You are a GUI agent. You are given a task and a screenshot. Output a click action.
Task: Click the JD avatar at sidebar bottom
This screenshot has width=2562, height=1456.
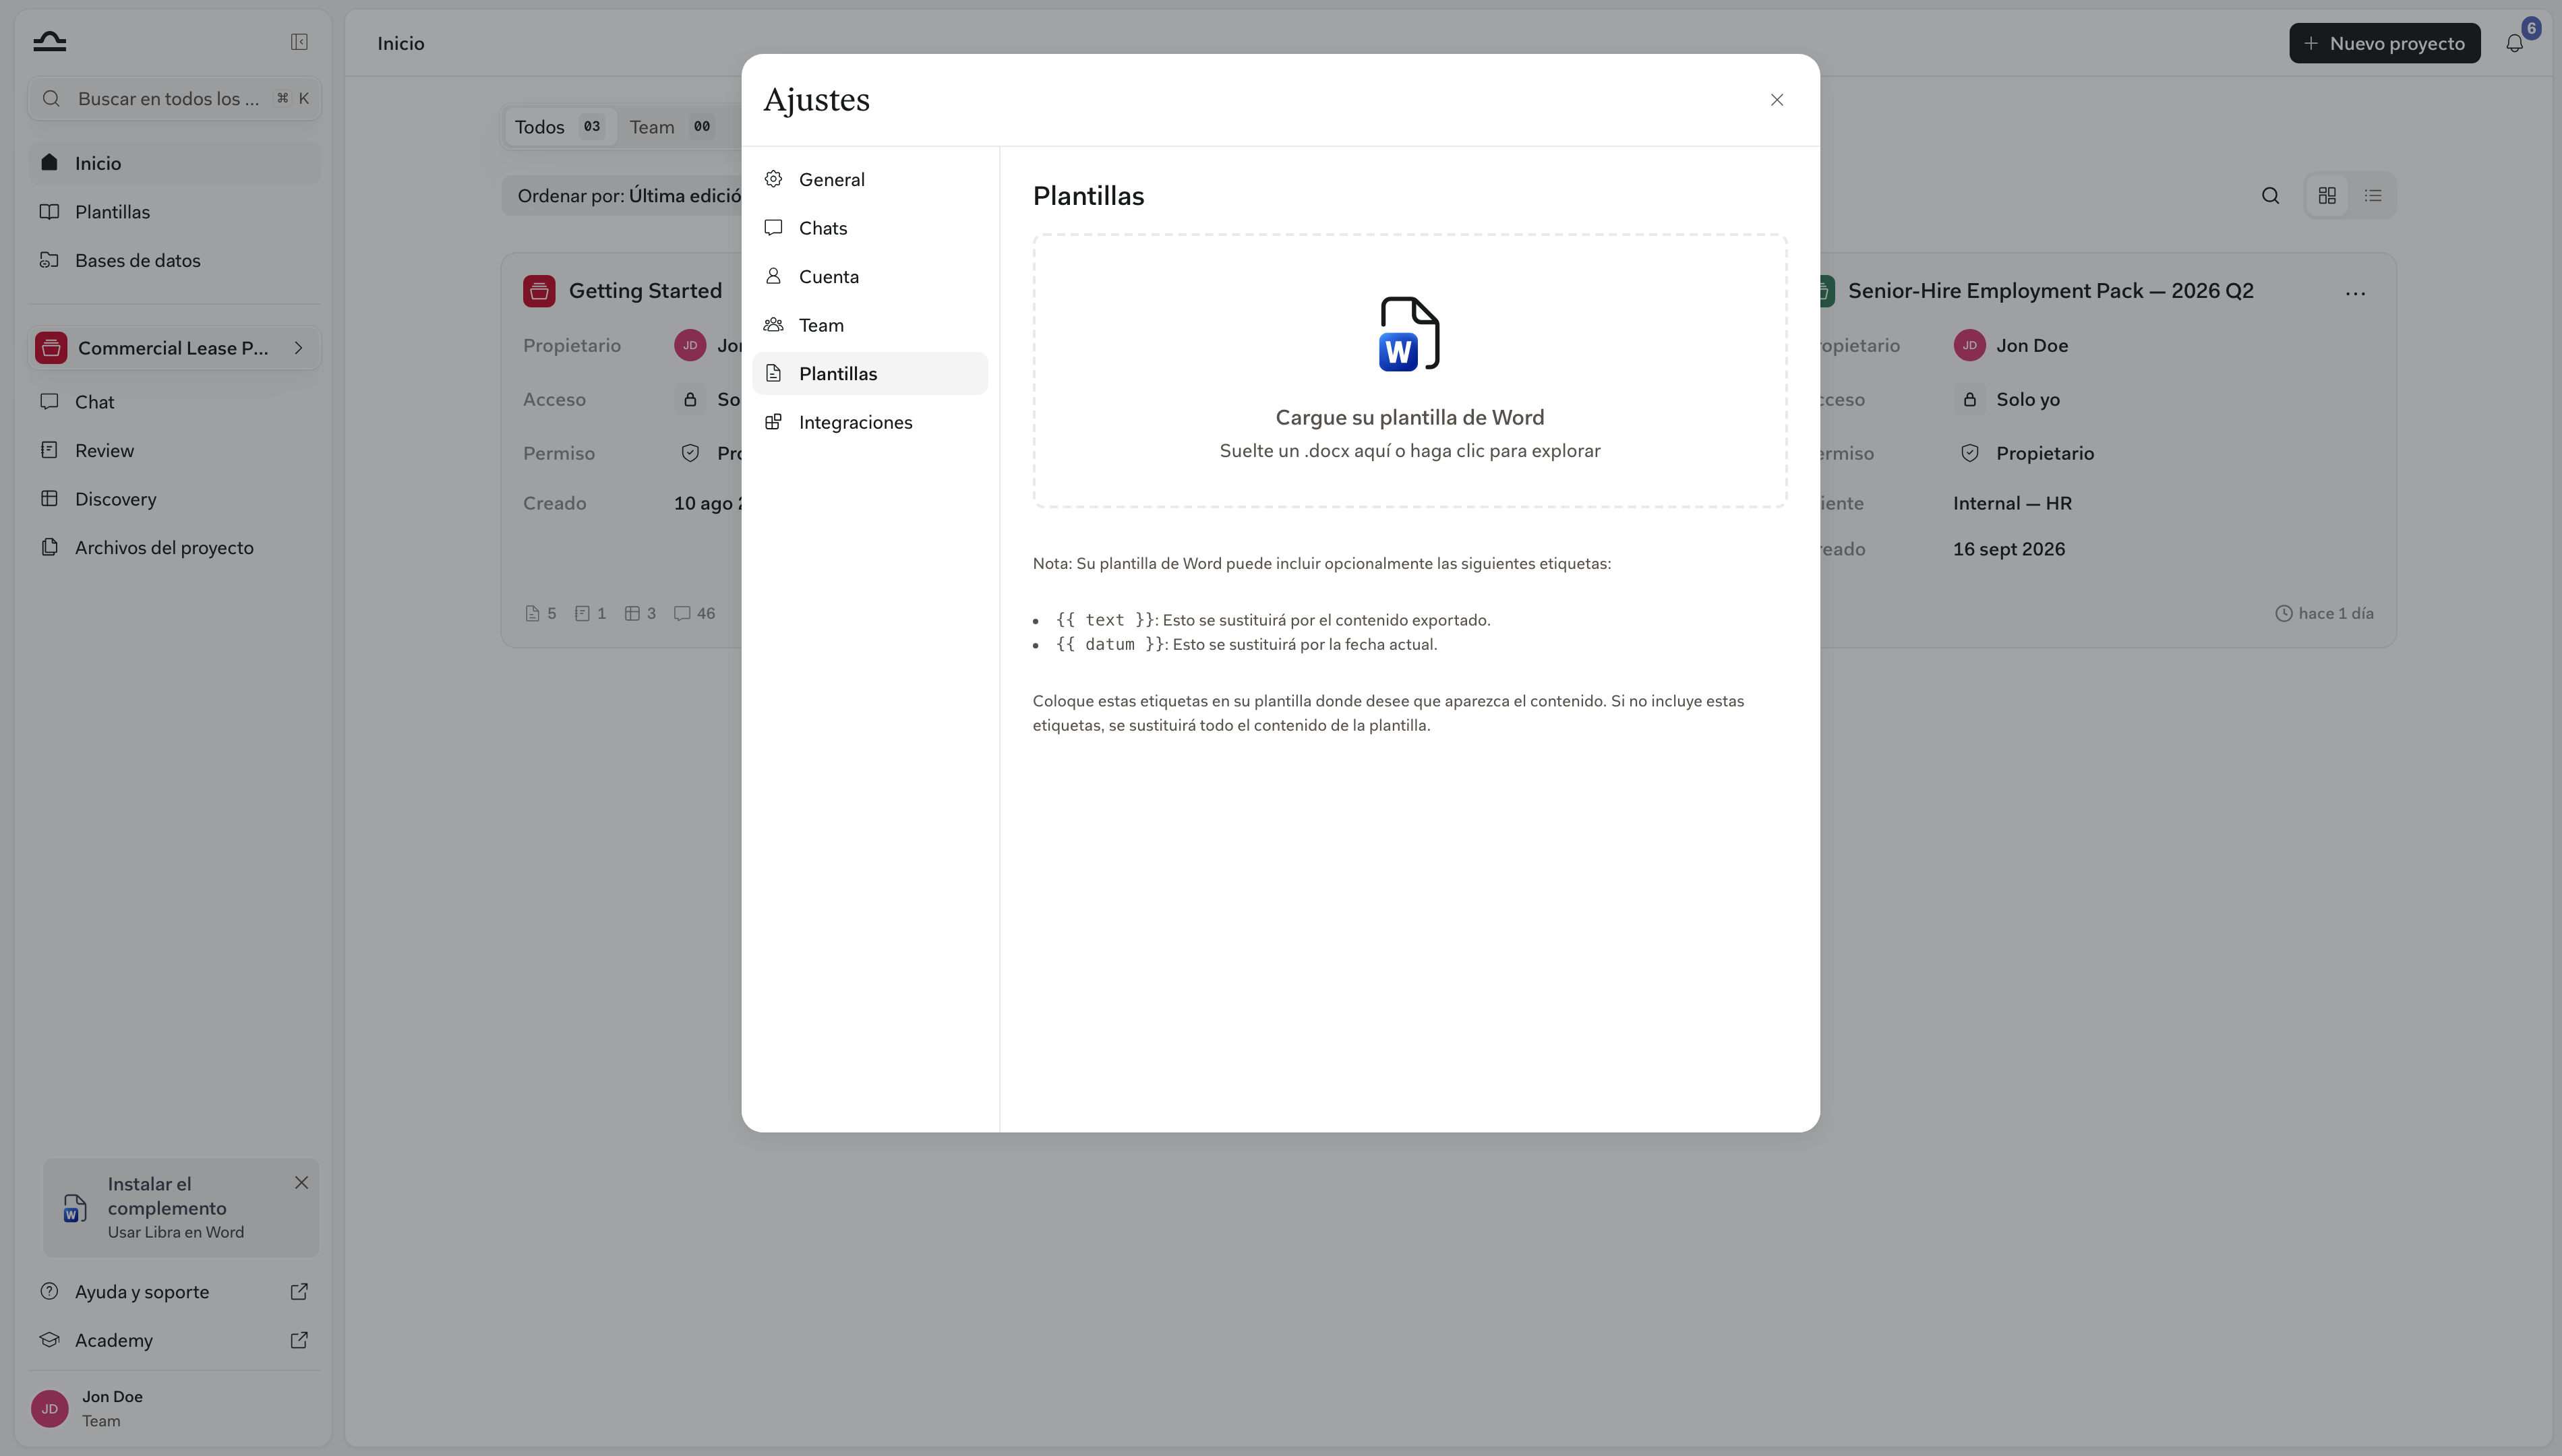click(49, 1408)
